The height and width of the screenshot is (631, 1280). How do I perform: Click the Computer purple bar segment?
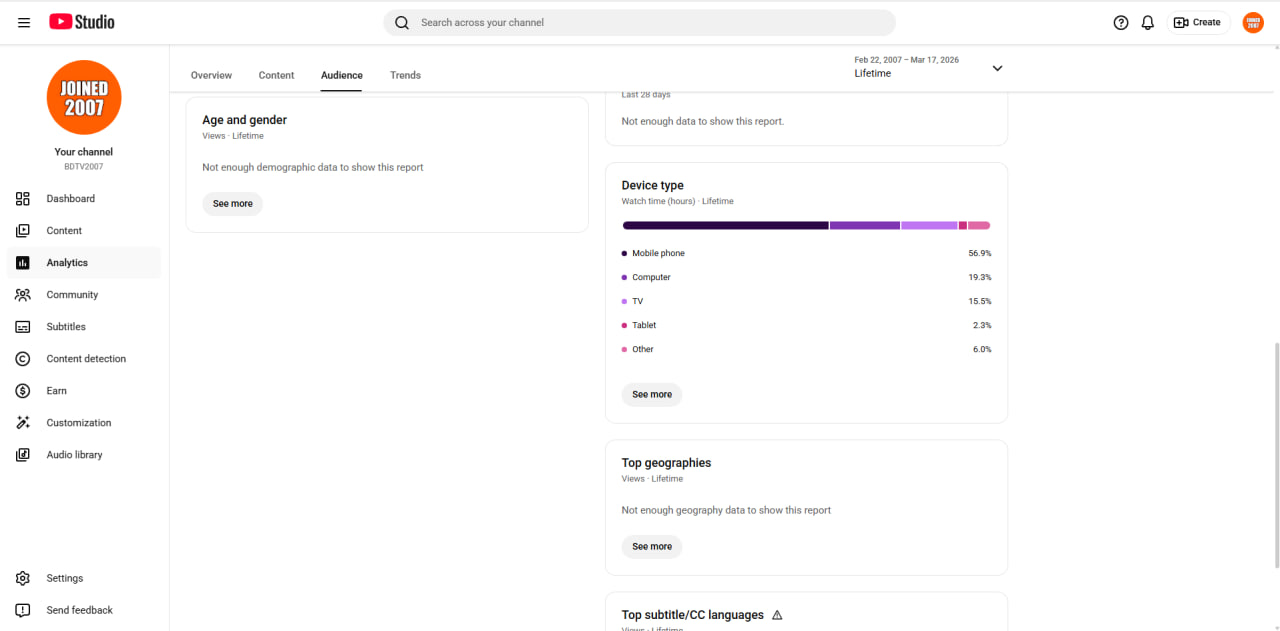865,226
